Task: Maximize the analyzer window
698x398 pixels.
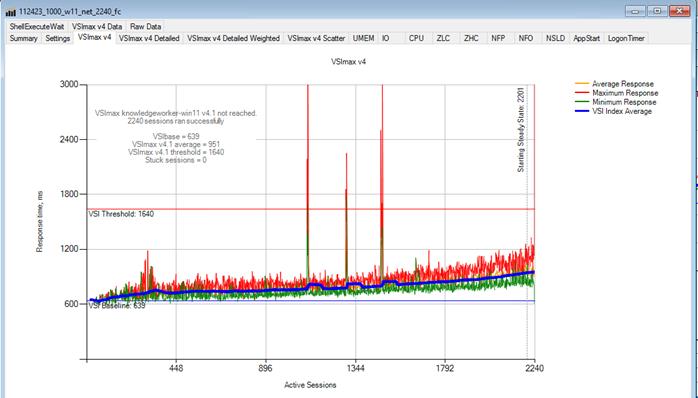Action: [657, 11]
